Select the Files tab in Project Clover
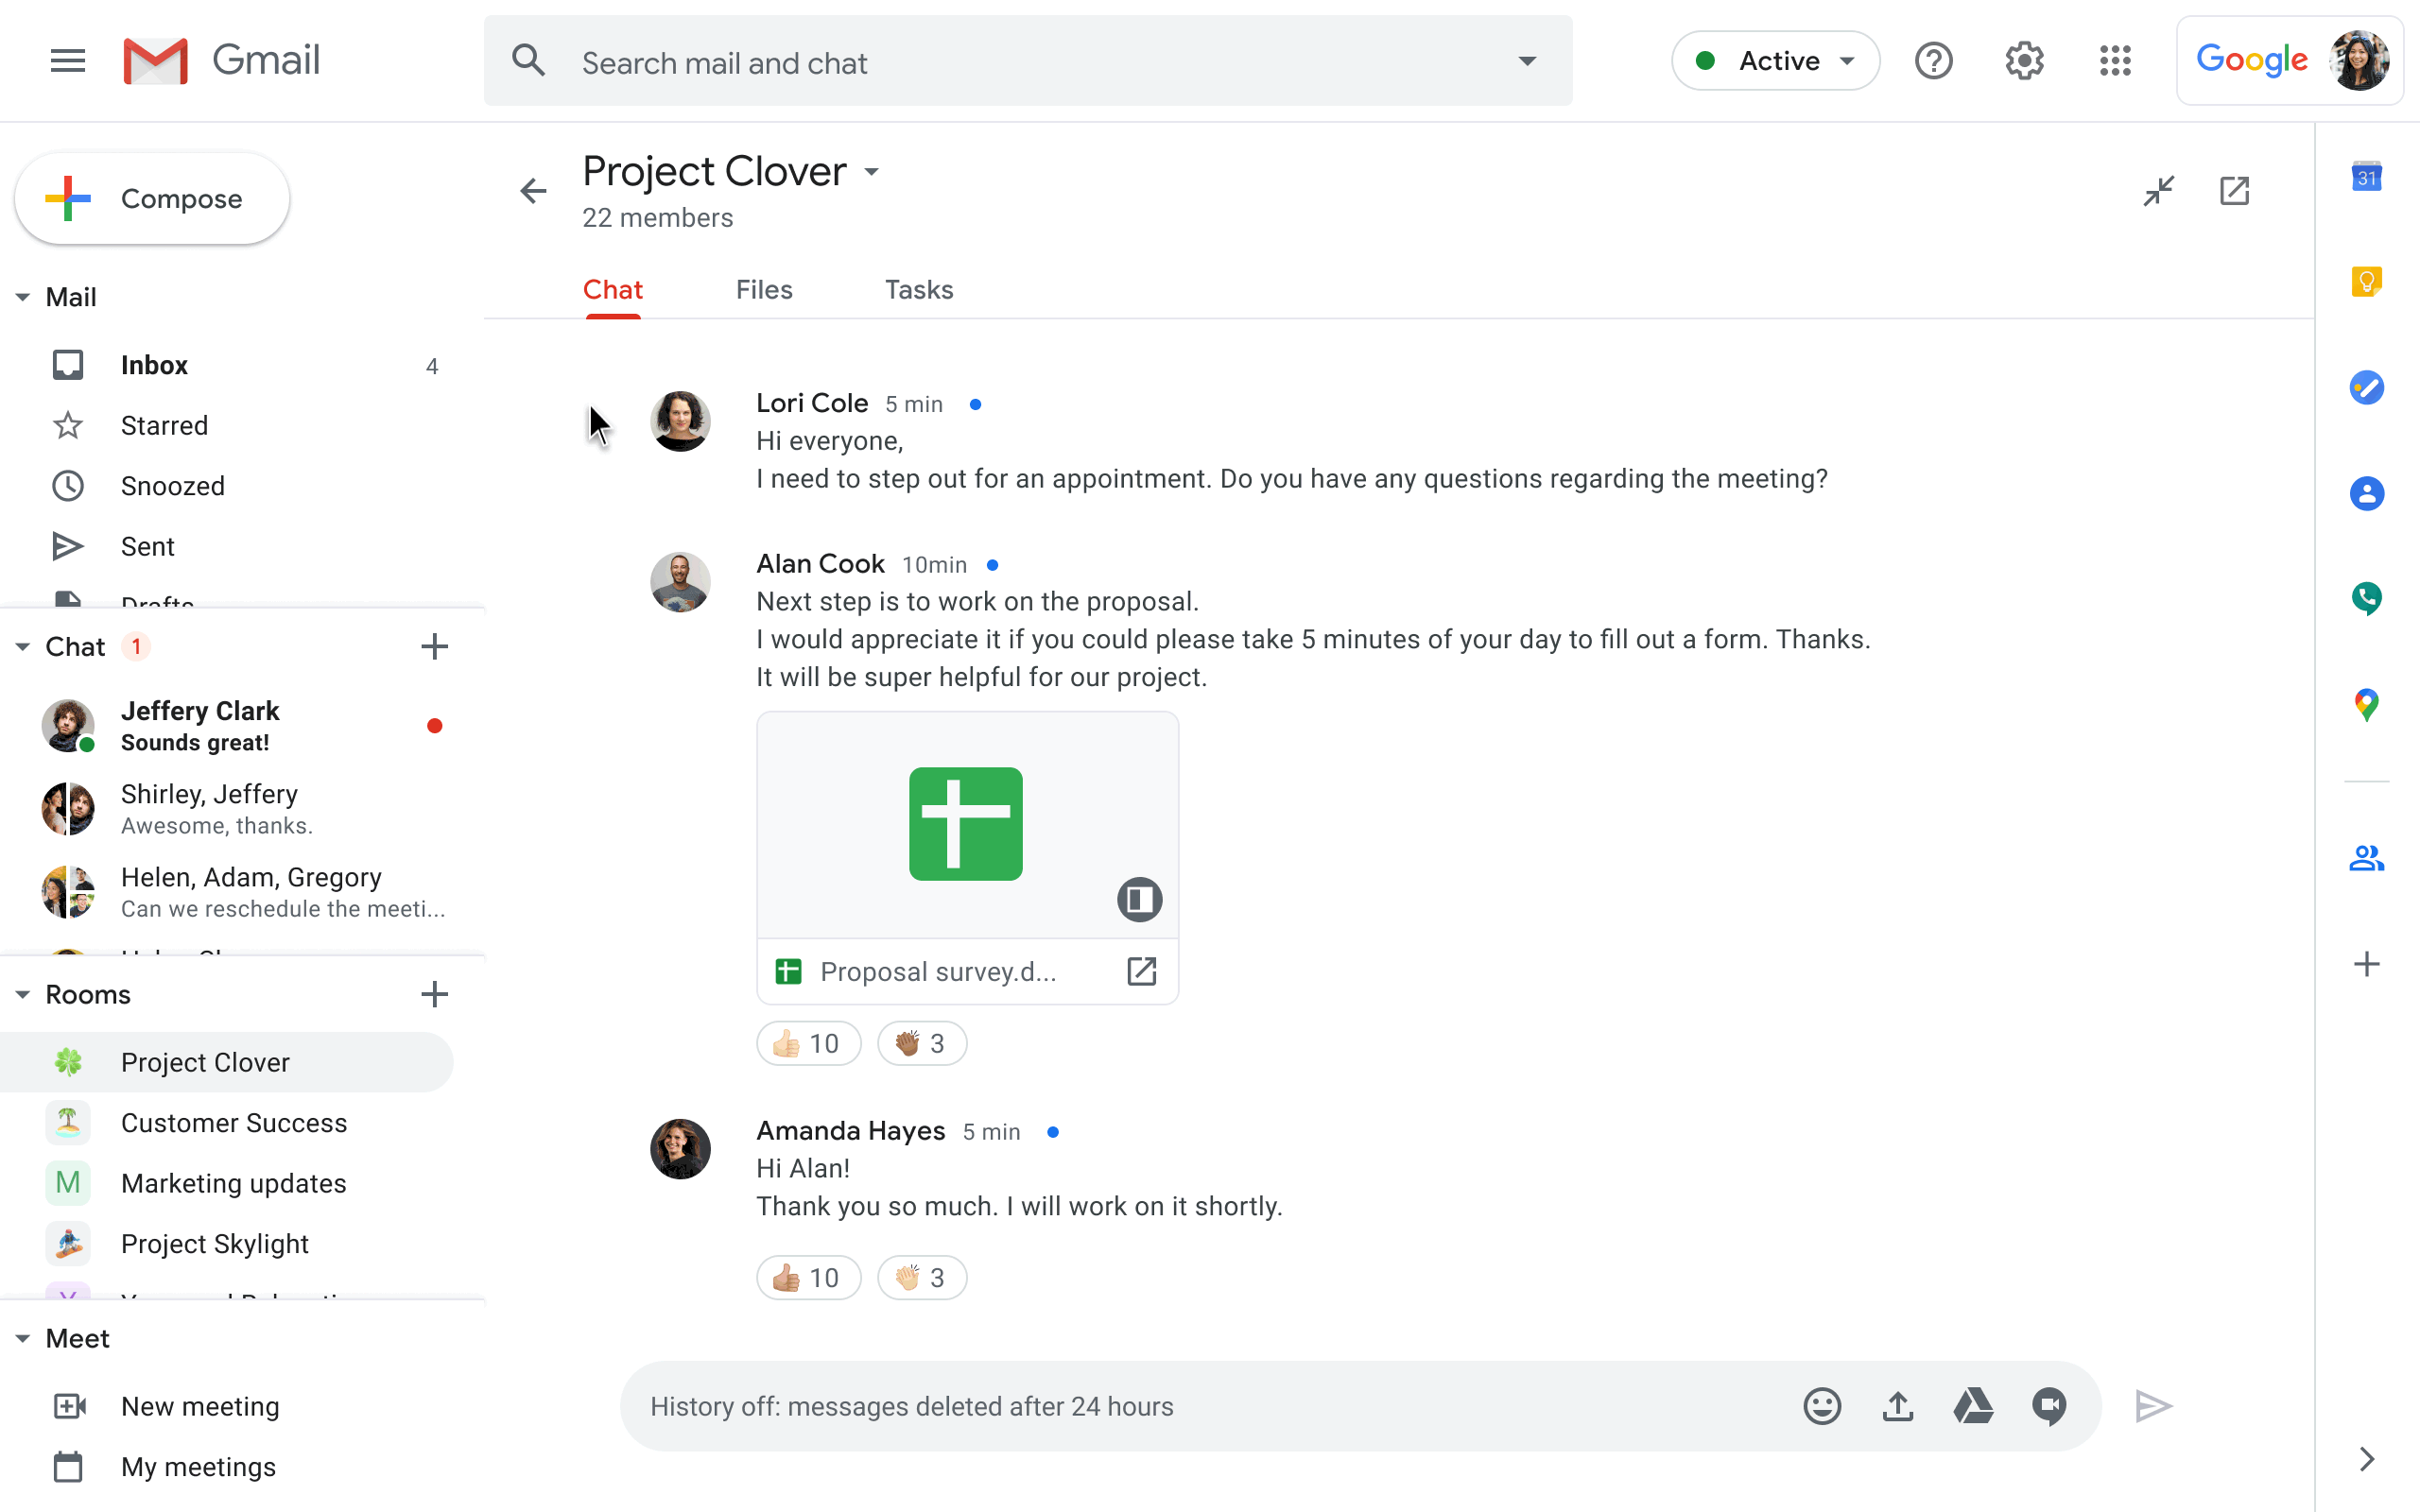2420x1512 pixels. point(761,289)
